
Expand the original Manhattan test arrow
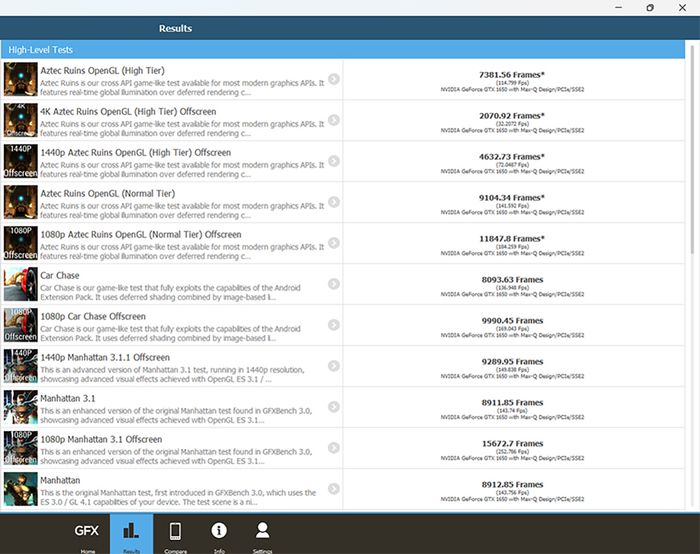click(x=333, y=489)
